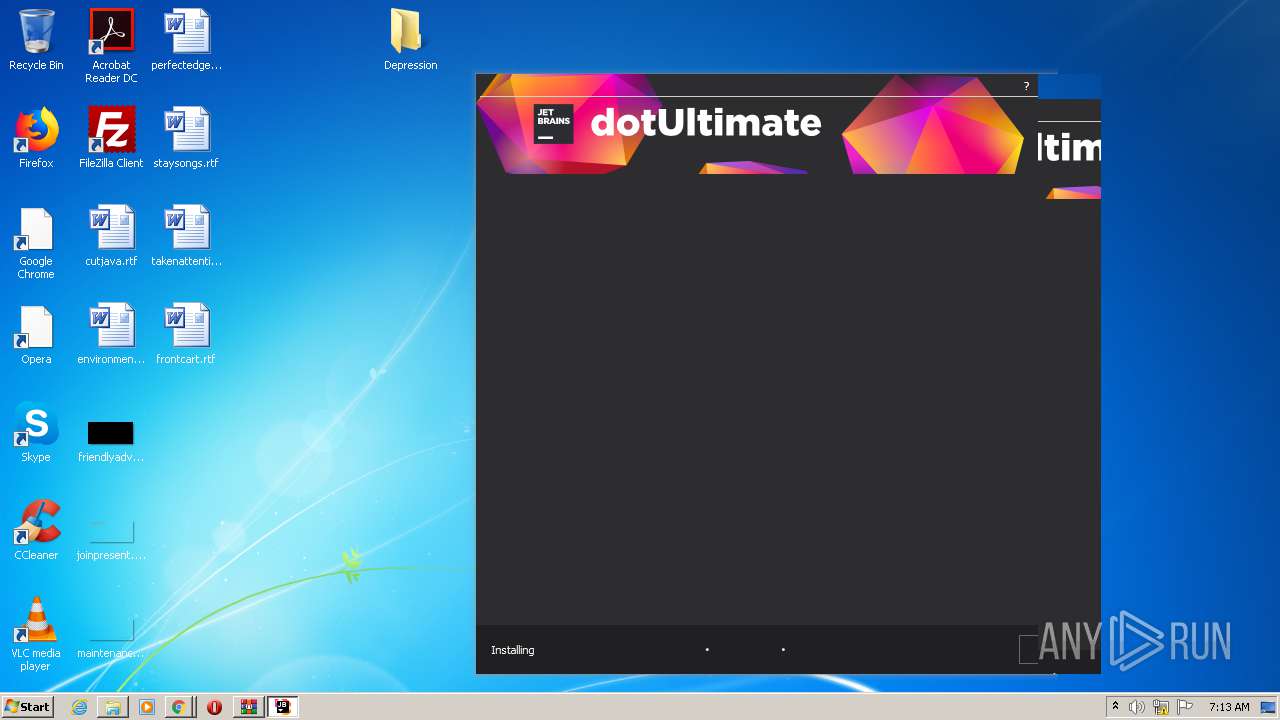
Task: Switch to JetBrains installer taskbar button
Action: pos(282,707)
